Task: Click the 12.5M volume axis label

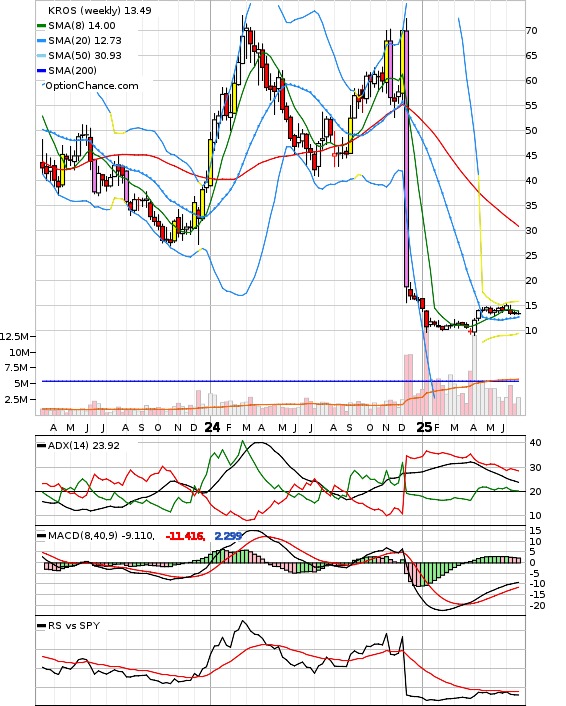Action: (14, 336)
